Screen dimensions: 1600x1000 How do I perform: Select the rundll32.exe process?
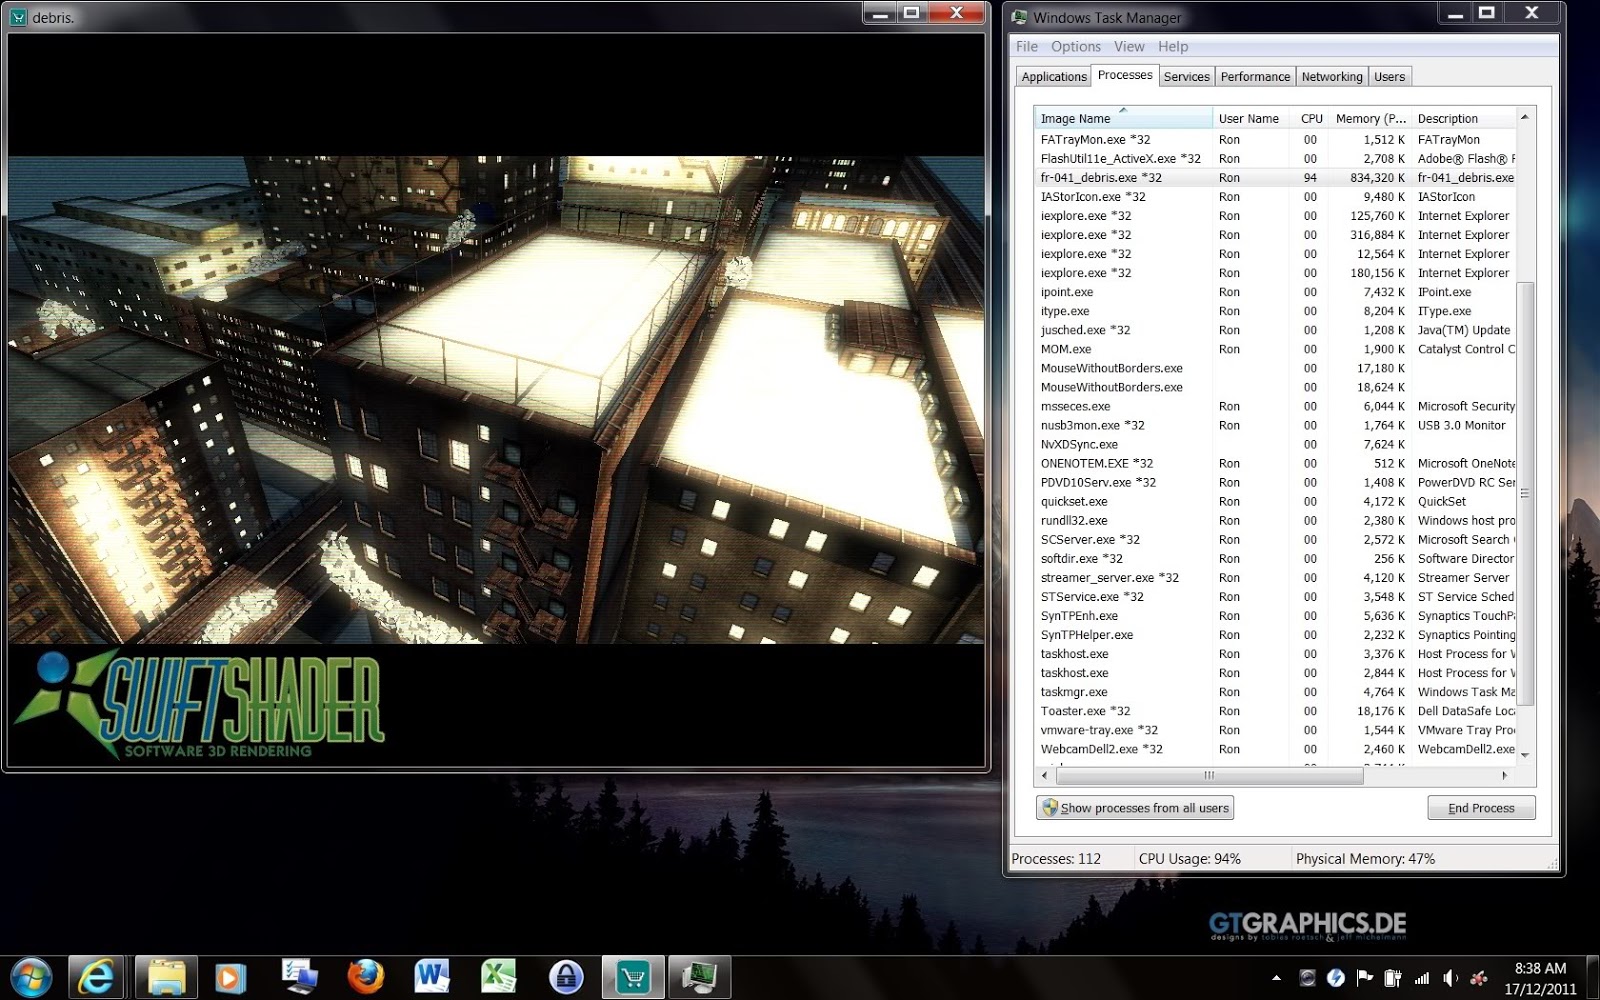tap(1276, 521)
